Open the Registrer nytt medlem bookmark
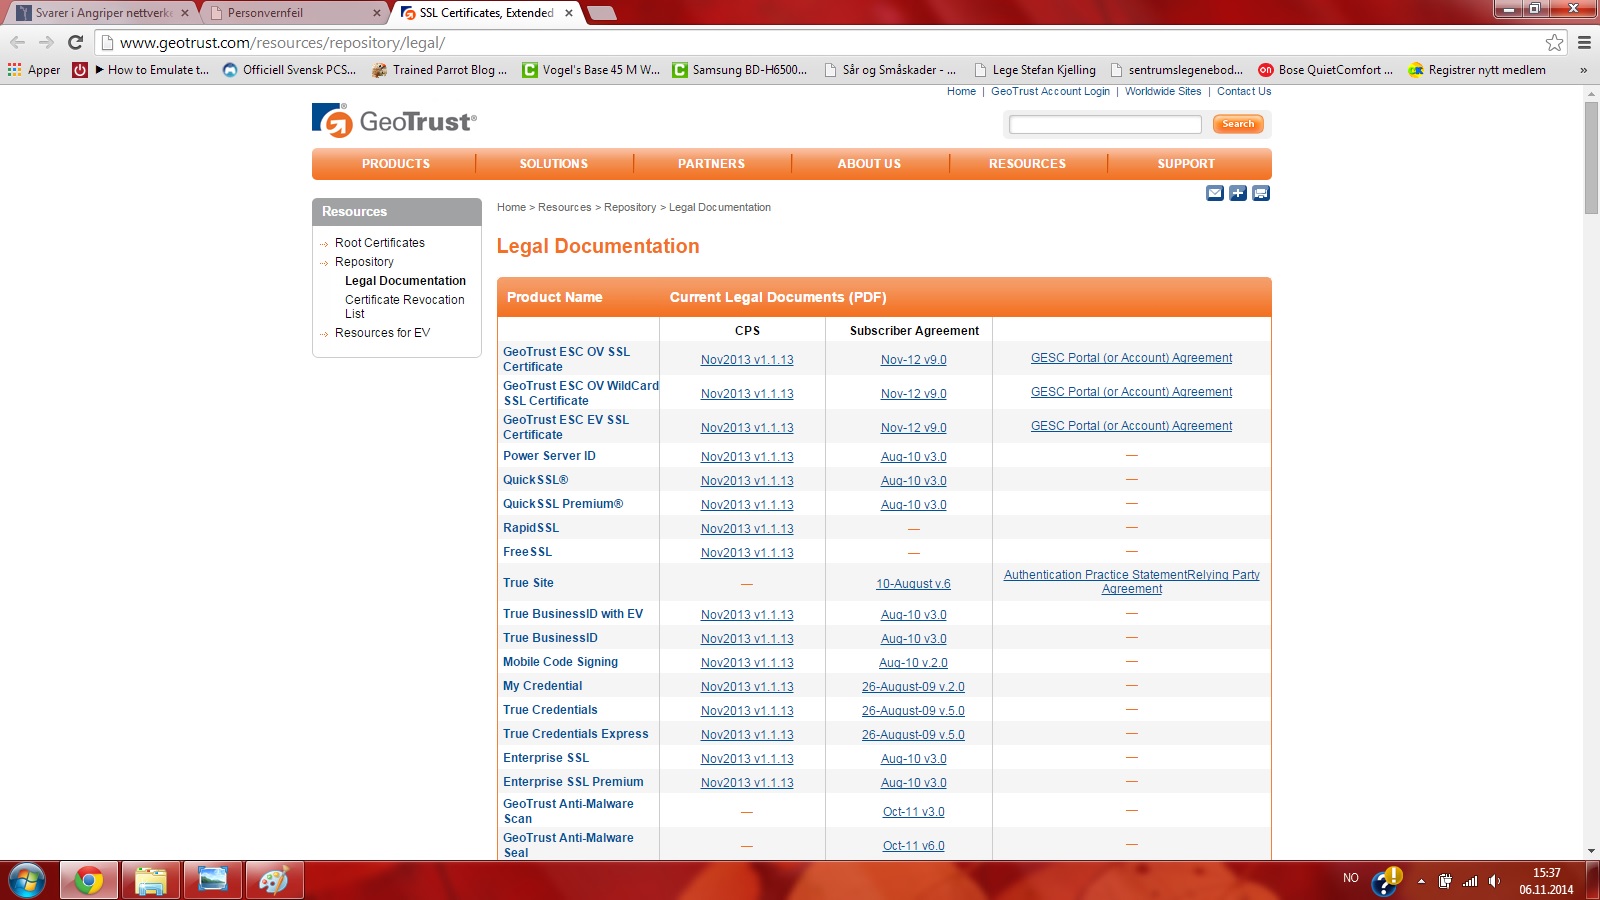The width and height of the screenshot is (1600, 900). [1477, 70]
